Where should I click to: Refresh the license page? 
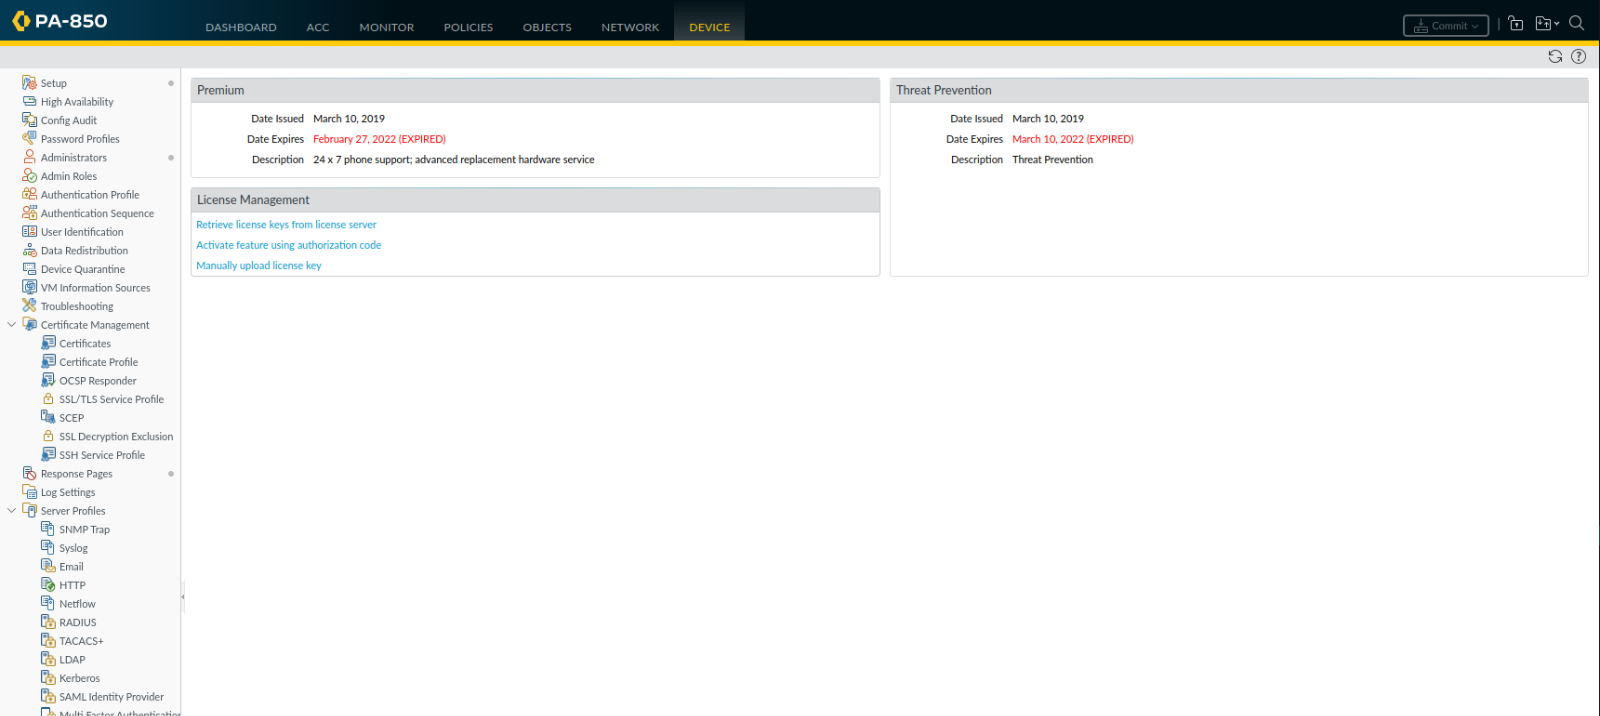[x=1555, y=57]
